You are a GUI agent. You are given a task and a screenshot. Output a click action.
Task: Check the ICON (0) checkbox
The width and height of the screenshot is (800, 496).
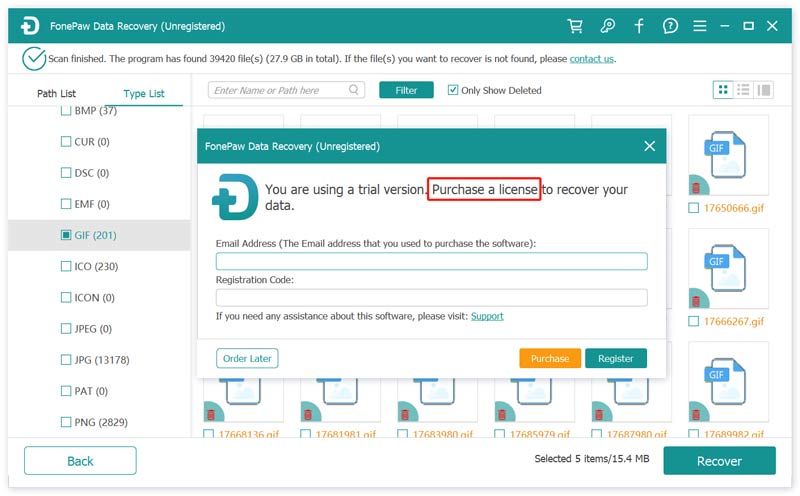(x=66, y=297)
